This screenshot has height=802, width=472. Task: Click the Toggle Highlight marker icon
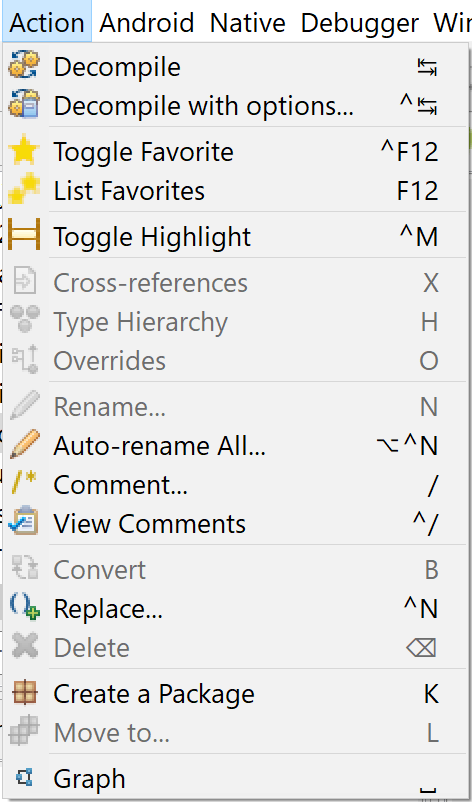(24, 237)
